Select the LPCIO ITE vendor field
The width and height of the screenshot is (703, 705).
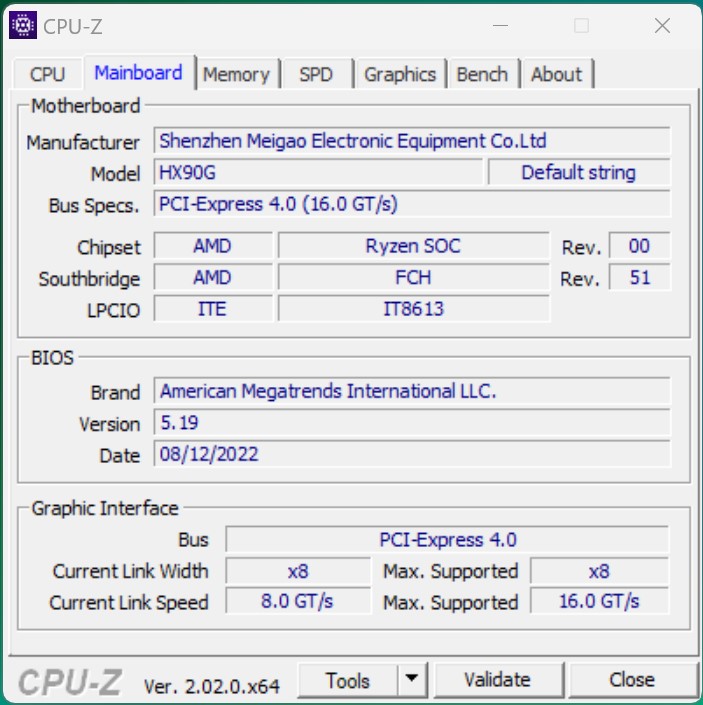point(213,309)
